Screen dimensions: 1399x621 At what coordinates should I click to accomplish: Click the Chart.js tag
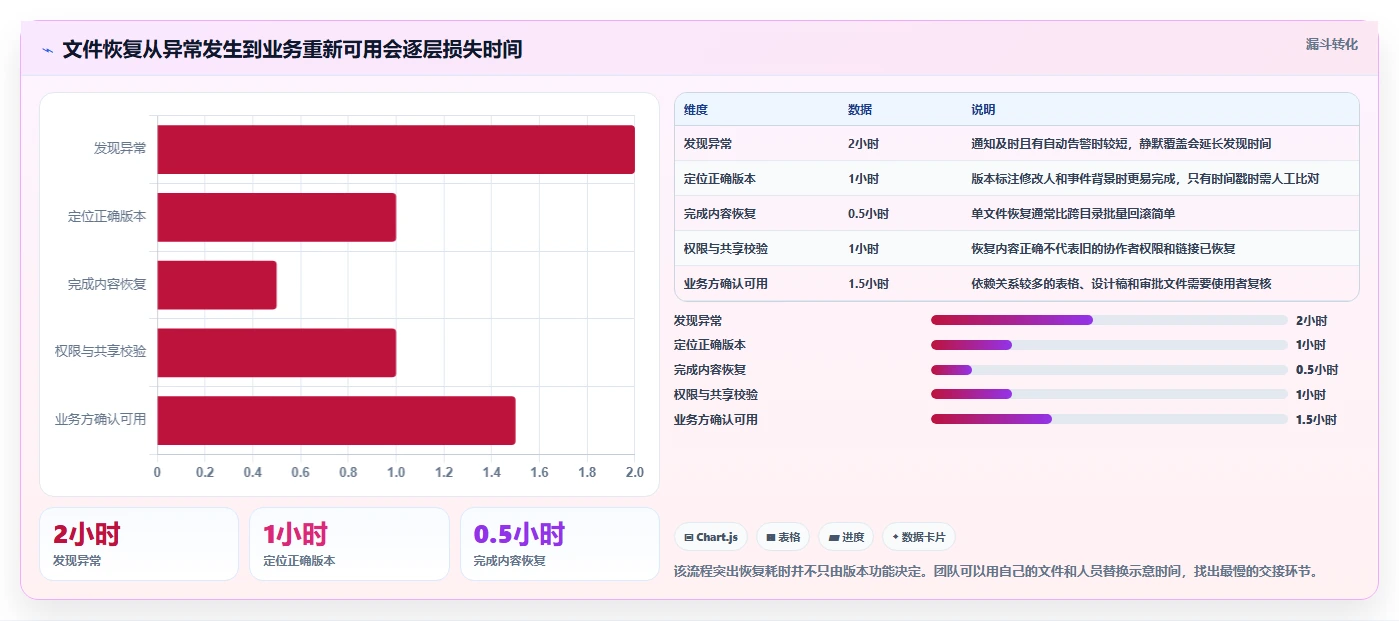pos(711,537)
